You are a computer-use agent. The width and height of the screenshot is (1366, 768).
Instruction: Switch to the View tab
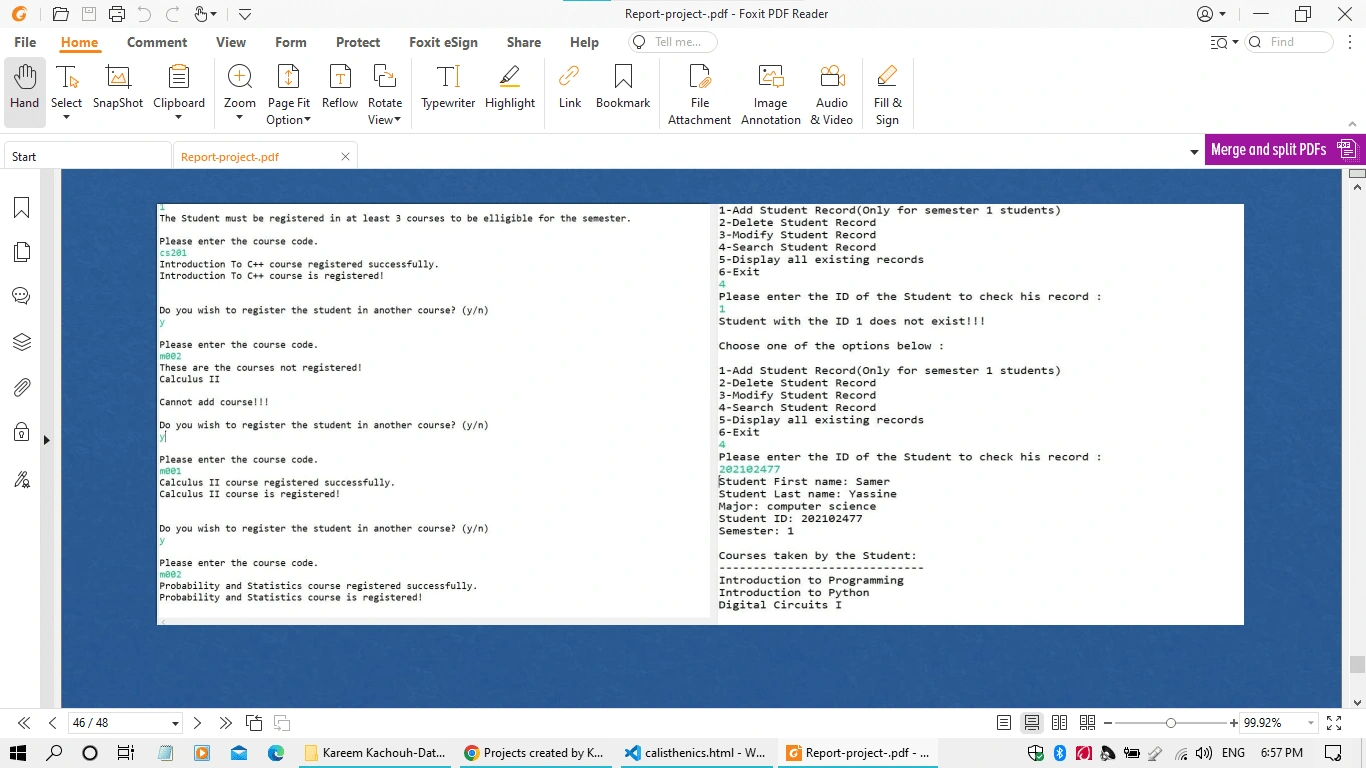click(231, 42)
